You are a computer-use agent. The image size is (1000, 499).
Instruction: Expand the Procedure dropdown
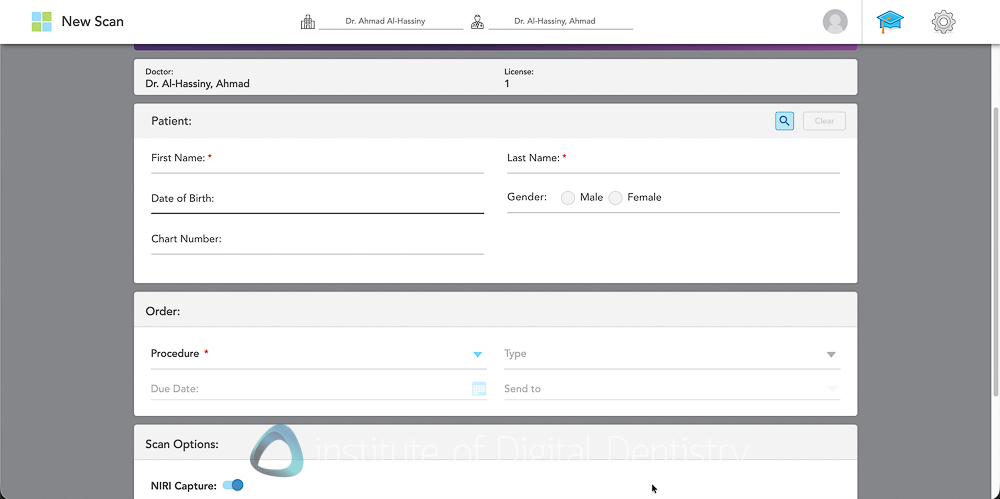coord(477,354)
